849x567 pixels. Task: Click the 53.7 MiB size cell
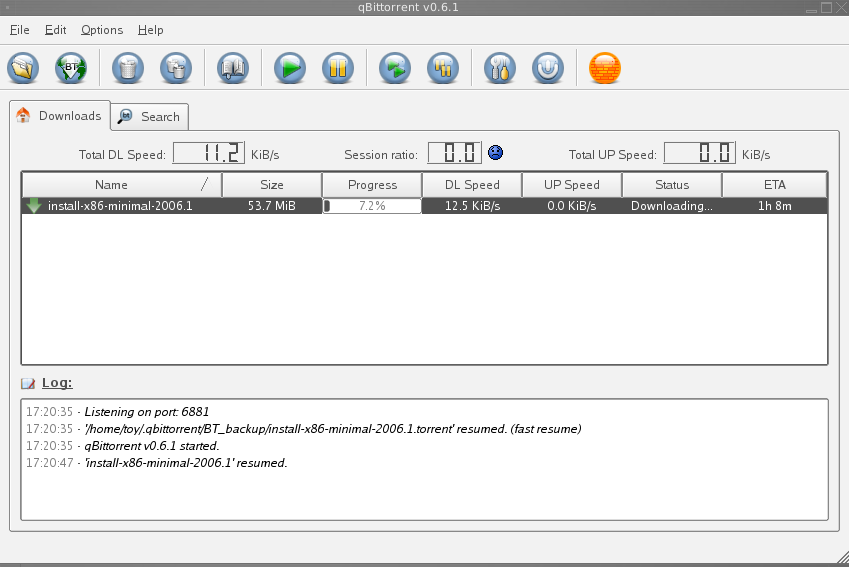272,206
